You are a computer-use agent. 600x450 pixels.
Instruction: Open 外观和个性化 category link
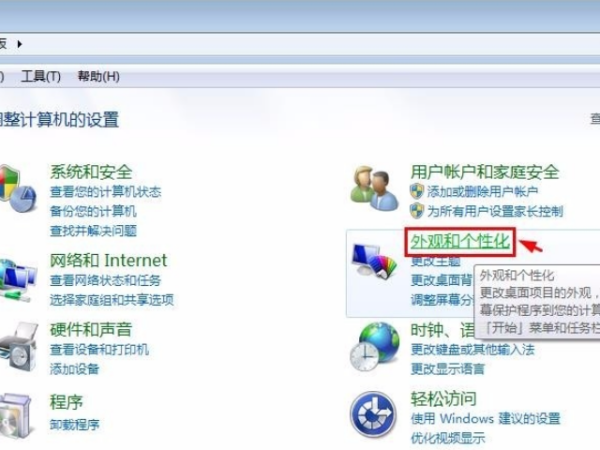point(460,241)
